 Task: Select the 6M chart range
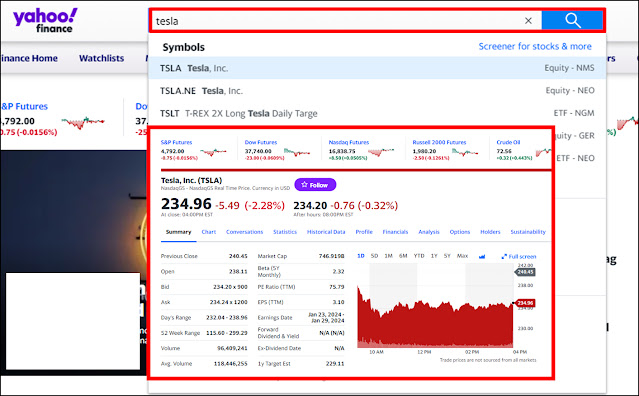click(x=403, y=256)
